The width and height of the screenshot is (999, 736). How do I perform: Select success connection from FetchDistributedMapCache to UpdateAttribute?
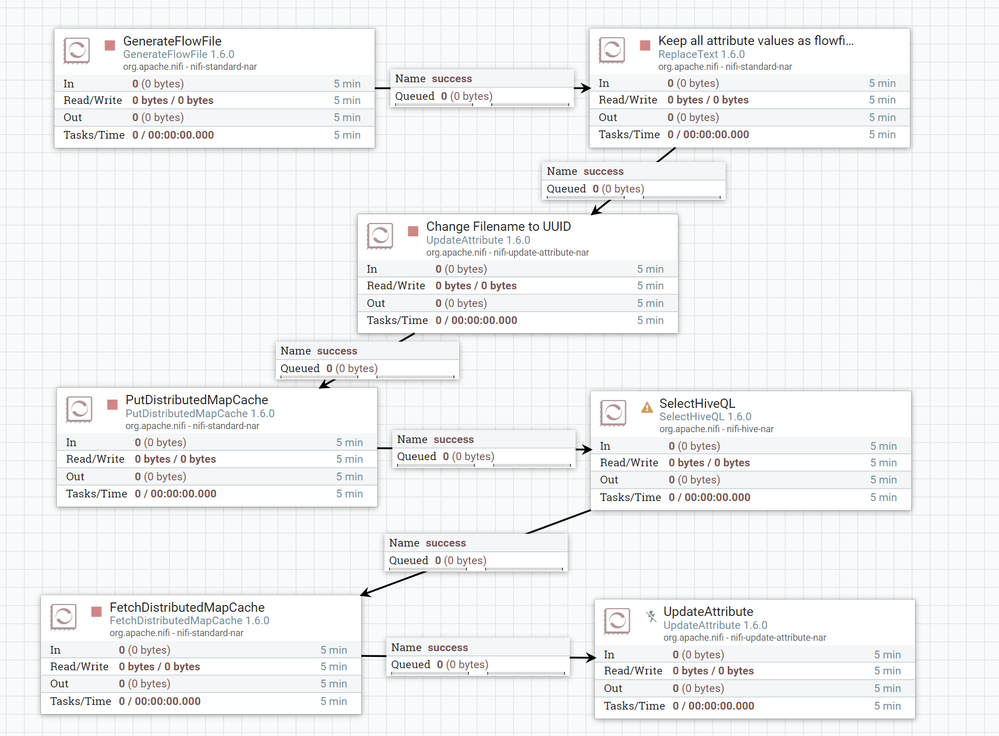478,656
